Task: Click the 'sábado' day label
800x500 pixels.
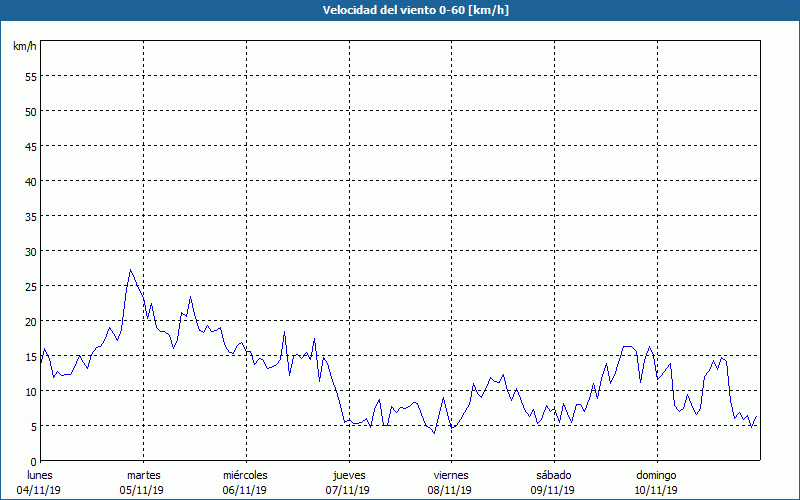Action: [x=554, y=475]
